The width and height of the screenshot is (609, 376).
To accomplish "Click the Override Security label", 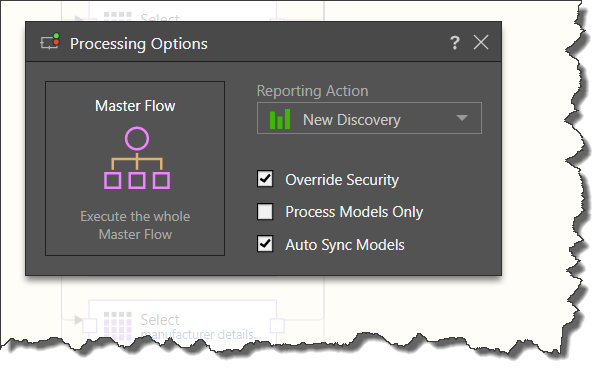I will coord(342,179).
